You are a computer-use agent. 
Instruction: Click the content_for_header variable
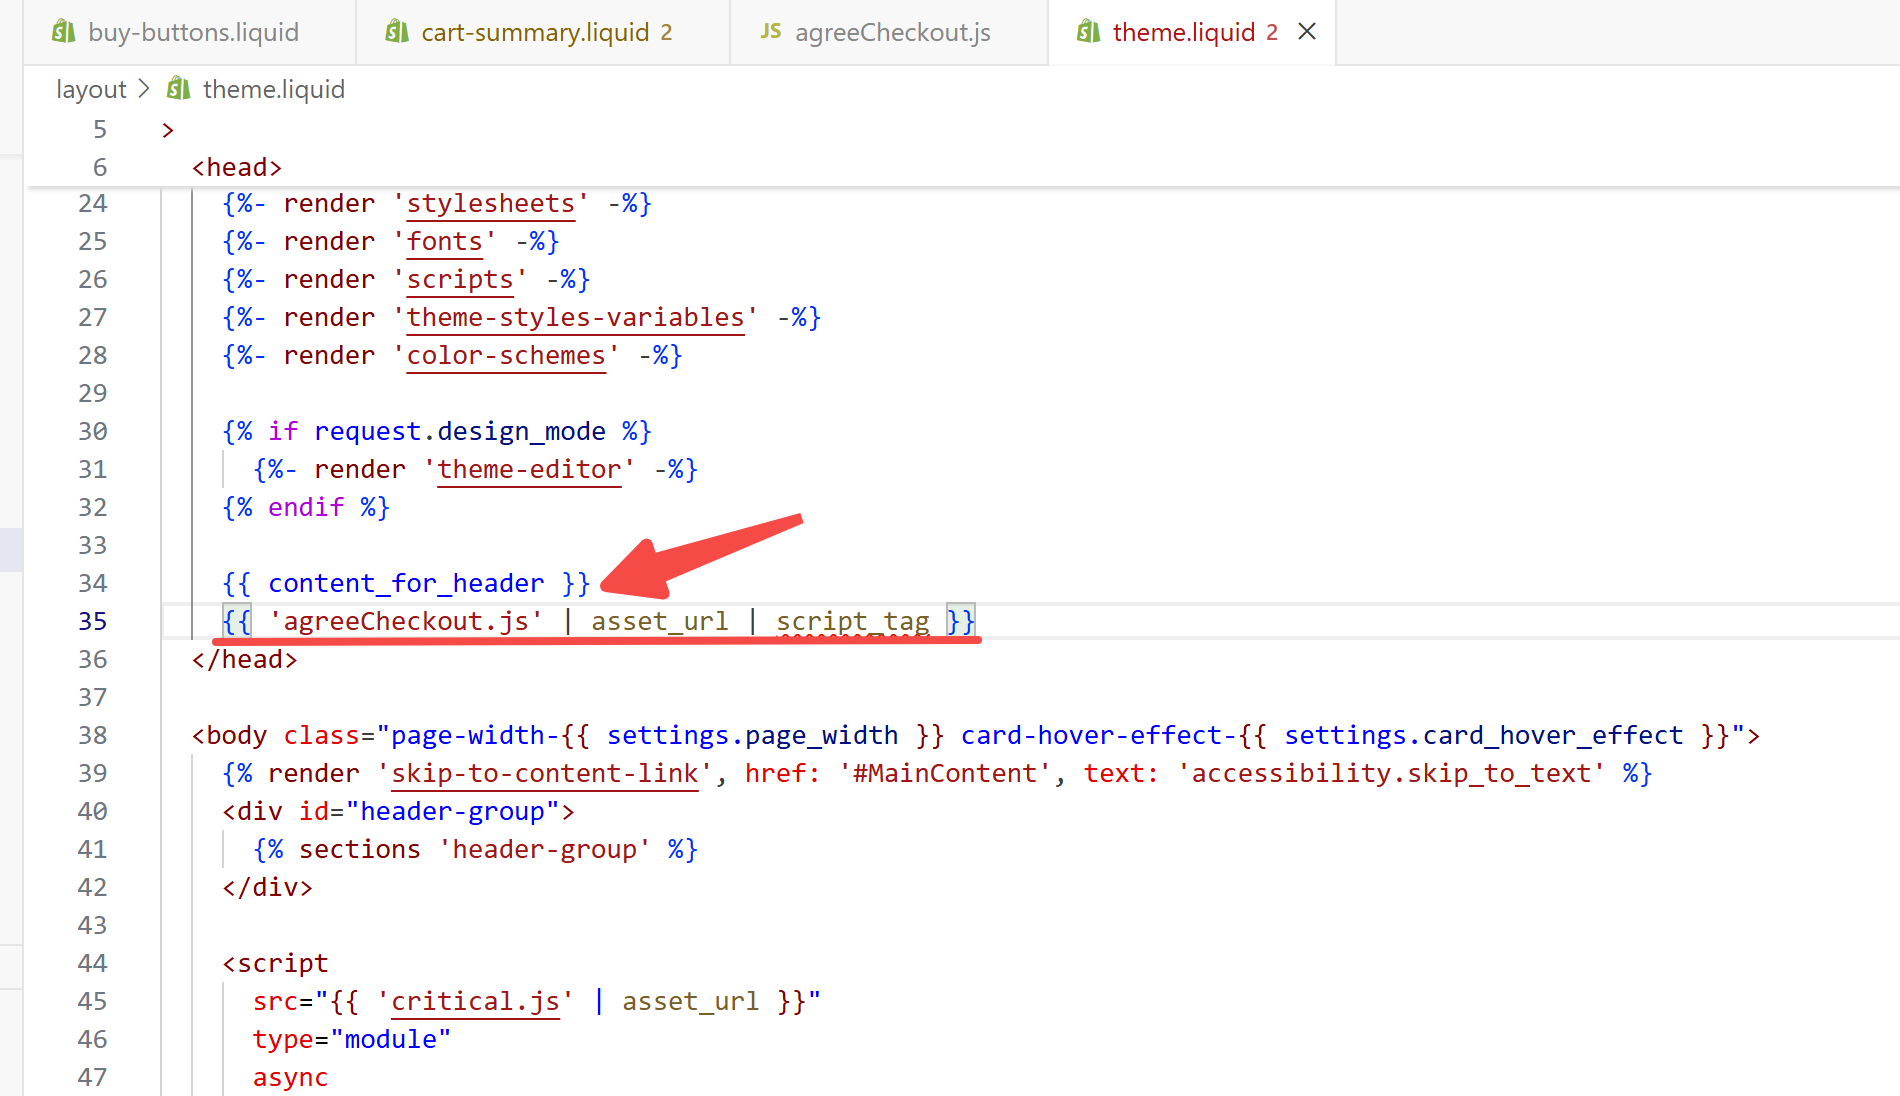(x=406, y=583)
